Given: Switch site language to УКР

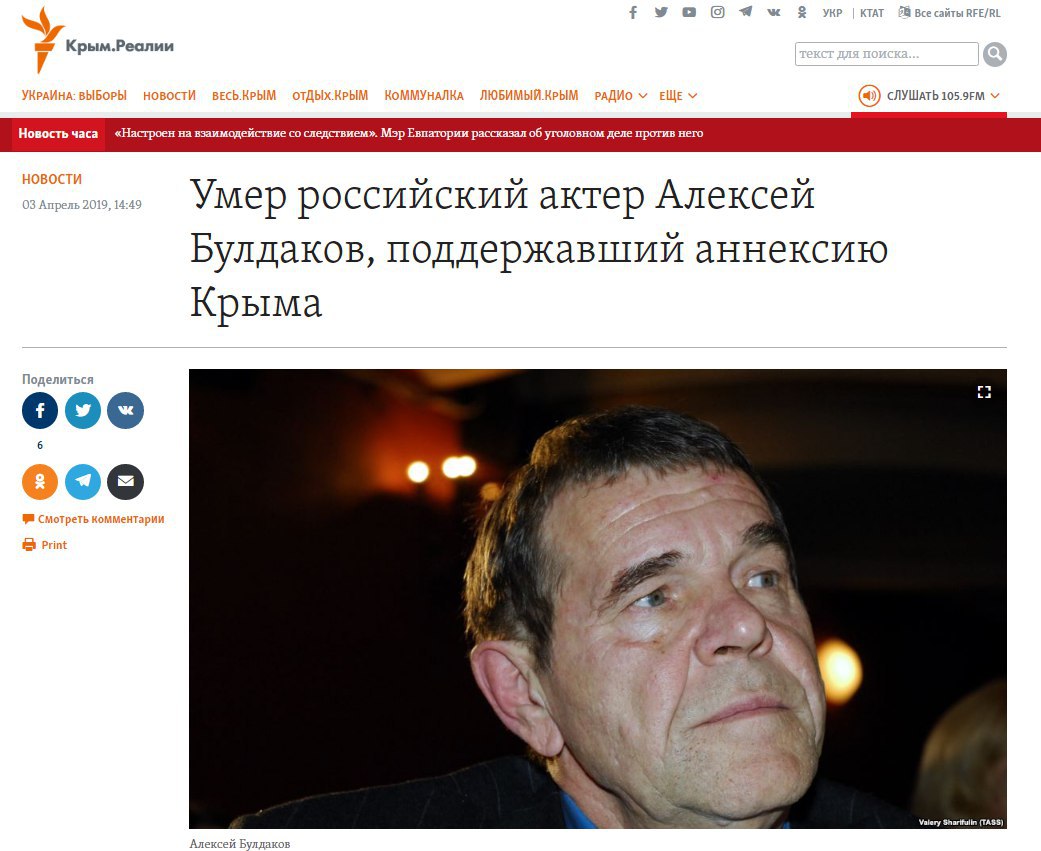Looking at the screenshot, I should (x=832, y=13).
